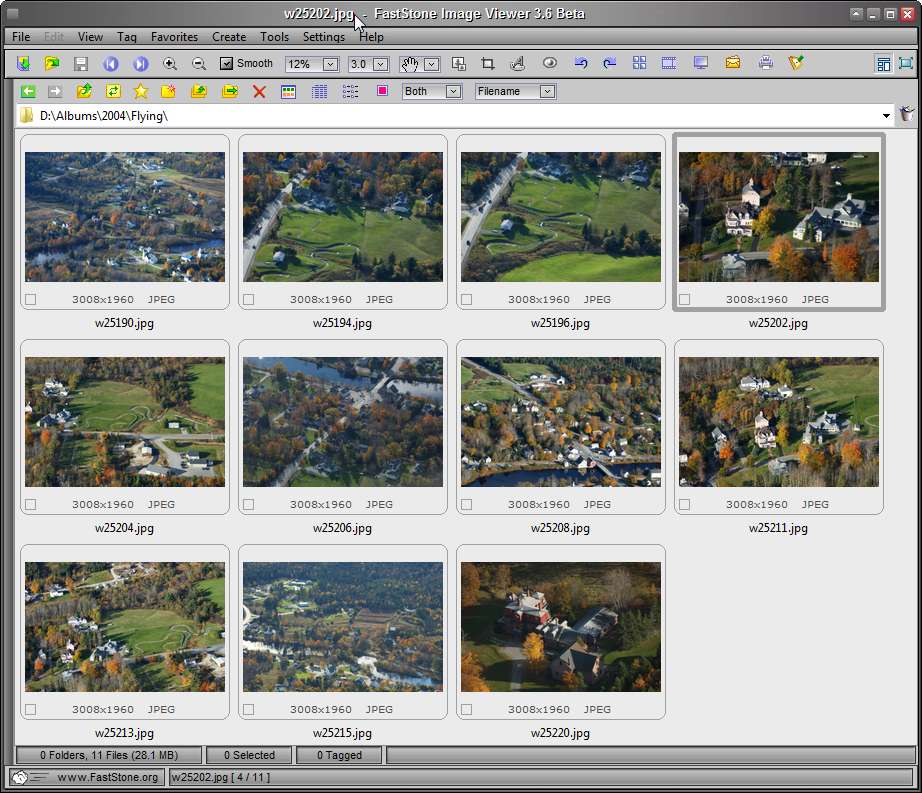922x793 pixels.
Task: Tick the checkbox for w25208.jpg
Action: (467, 504)
